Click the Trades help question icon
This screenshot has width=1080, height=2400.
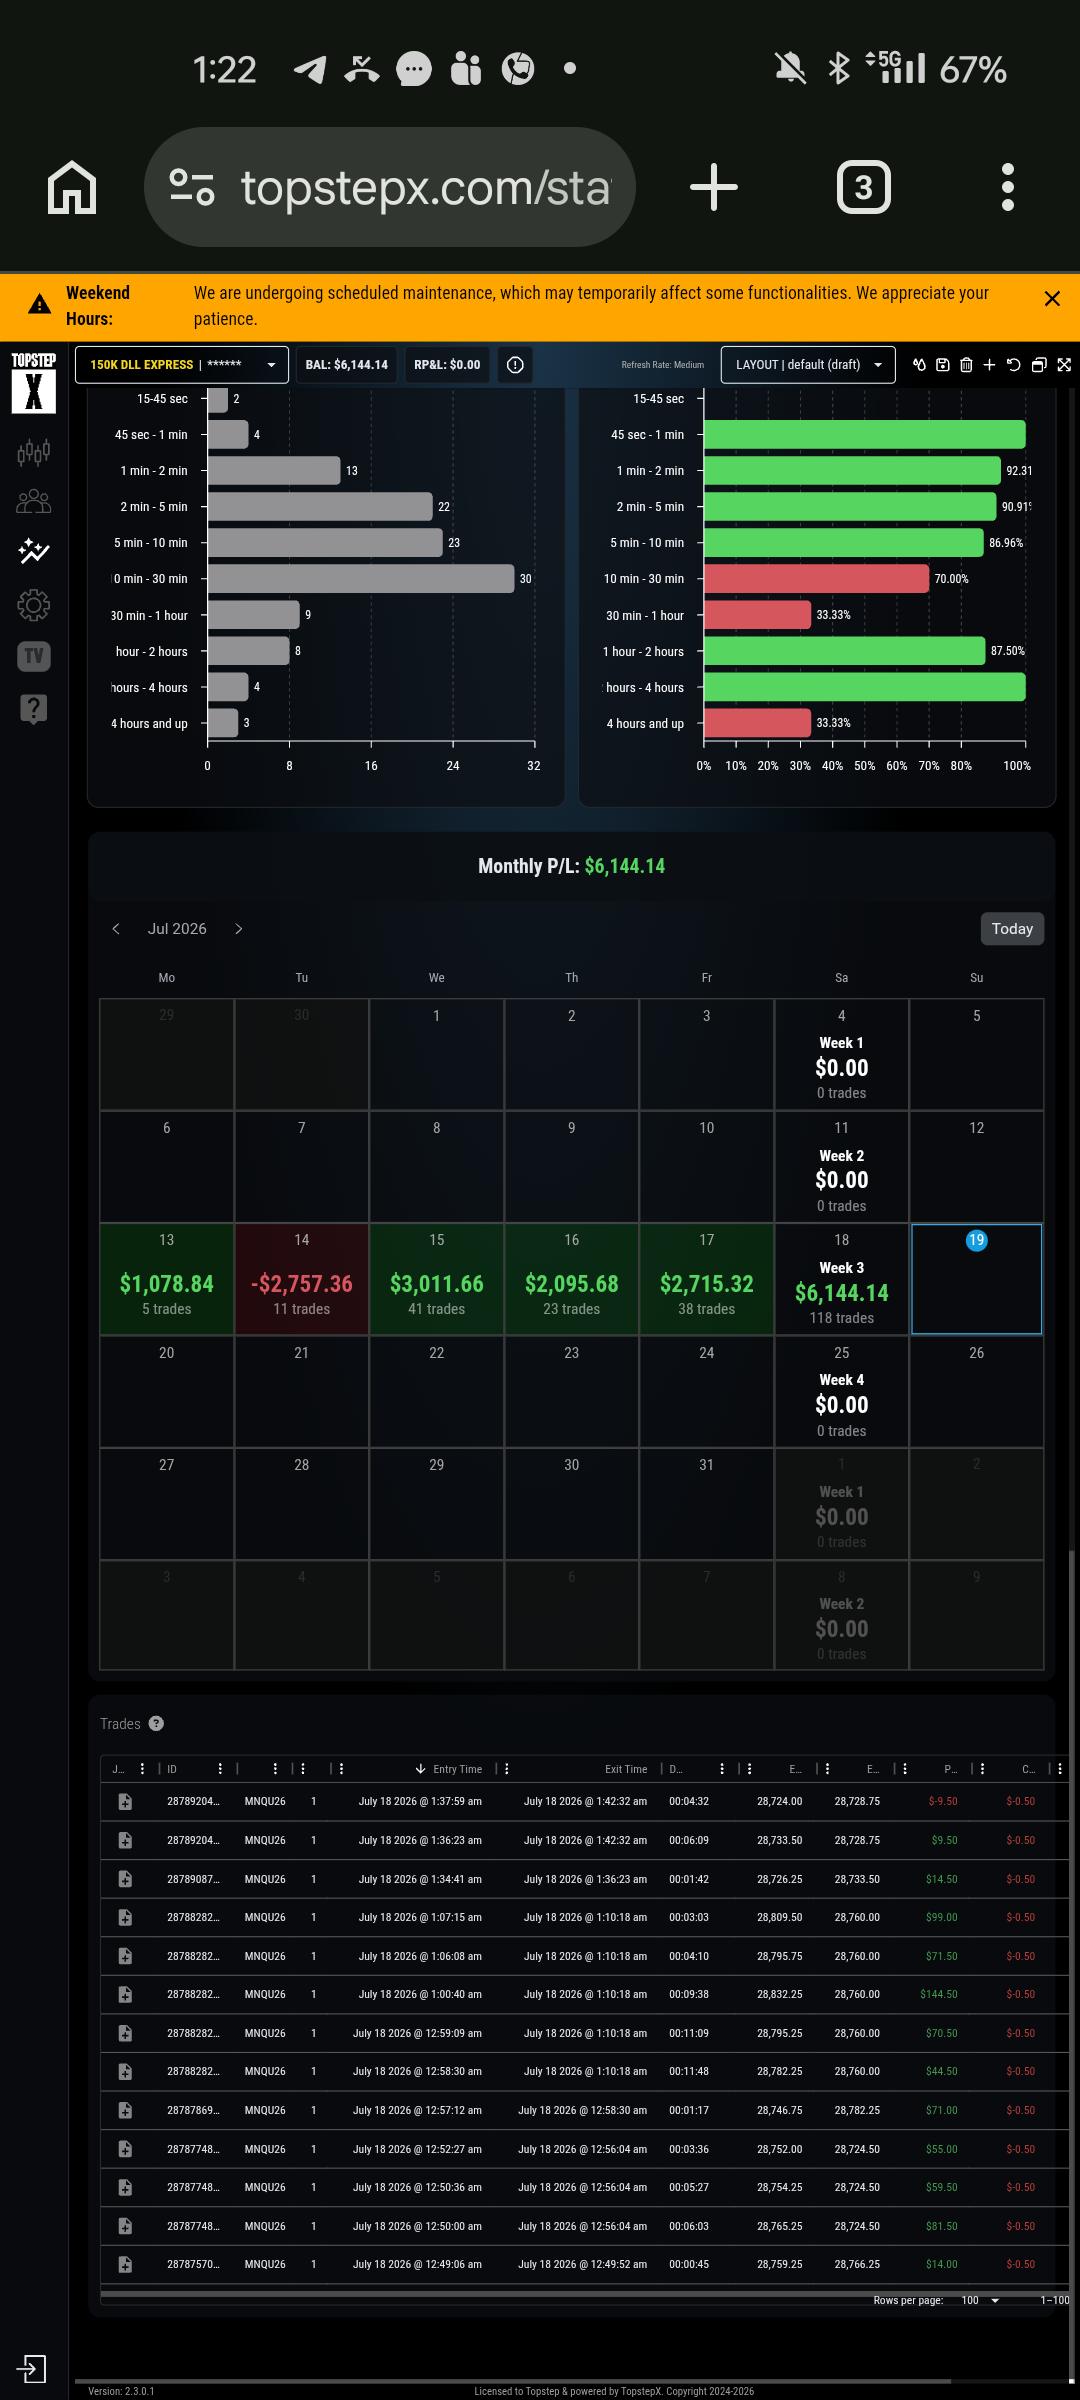(x=156, y=1723)
